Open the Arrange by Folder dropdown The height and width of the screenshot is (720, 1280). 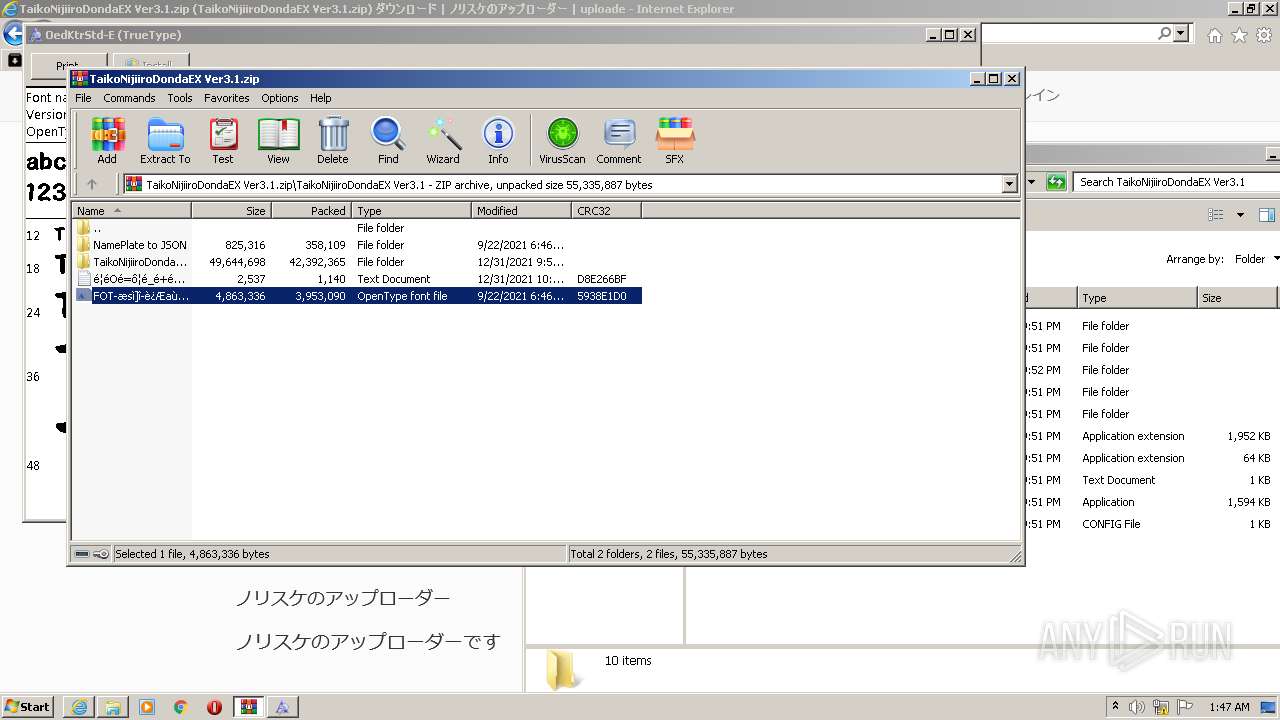(x=1257, y=259)
